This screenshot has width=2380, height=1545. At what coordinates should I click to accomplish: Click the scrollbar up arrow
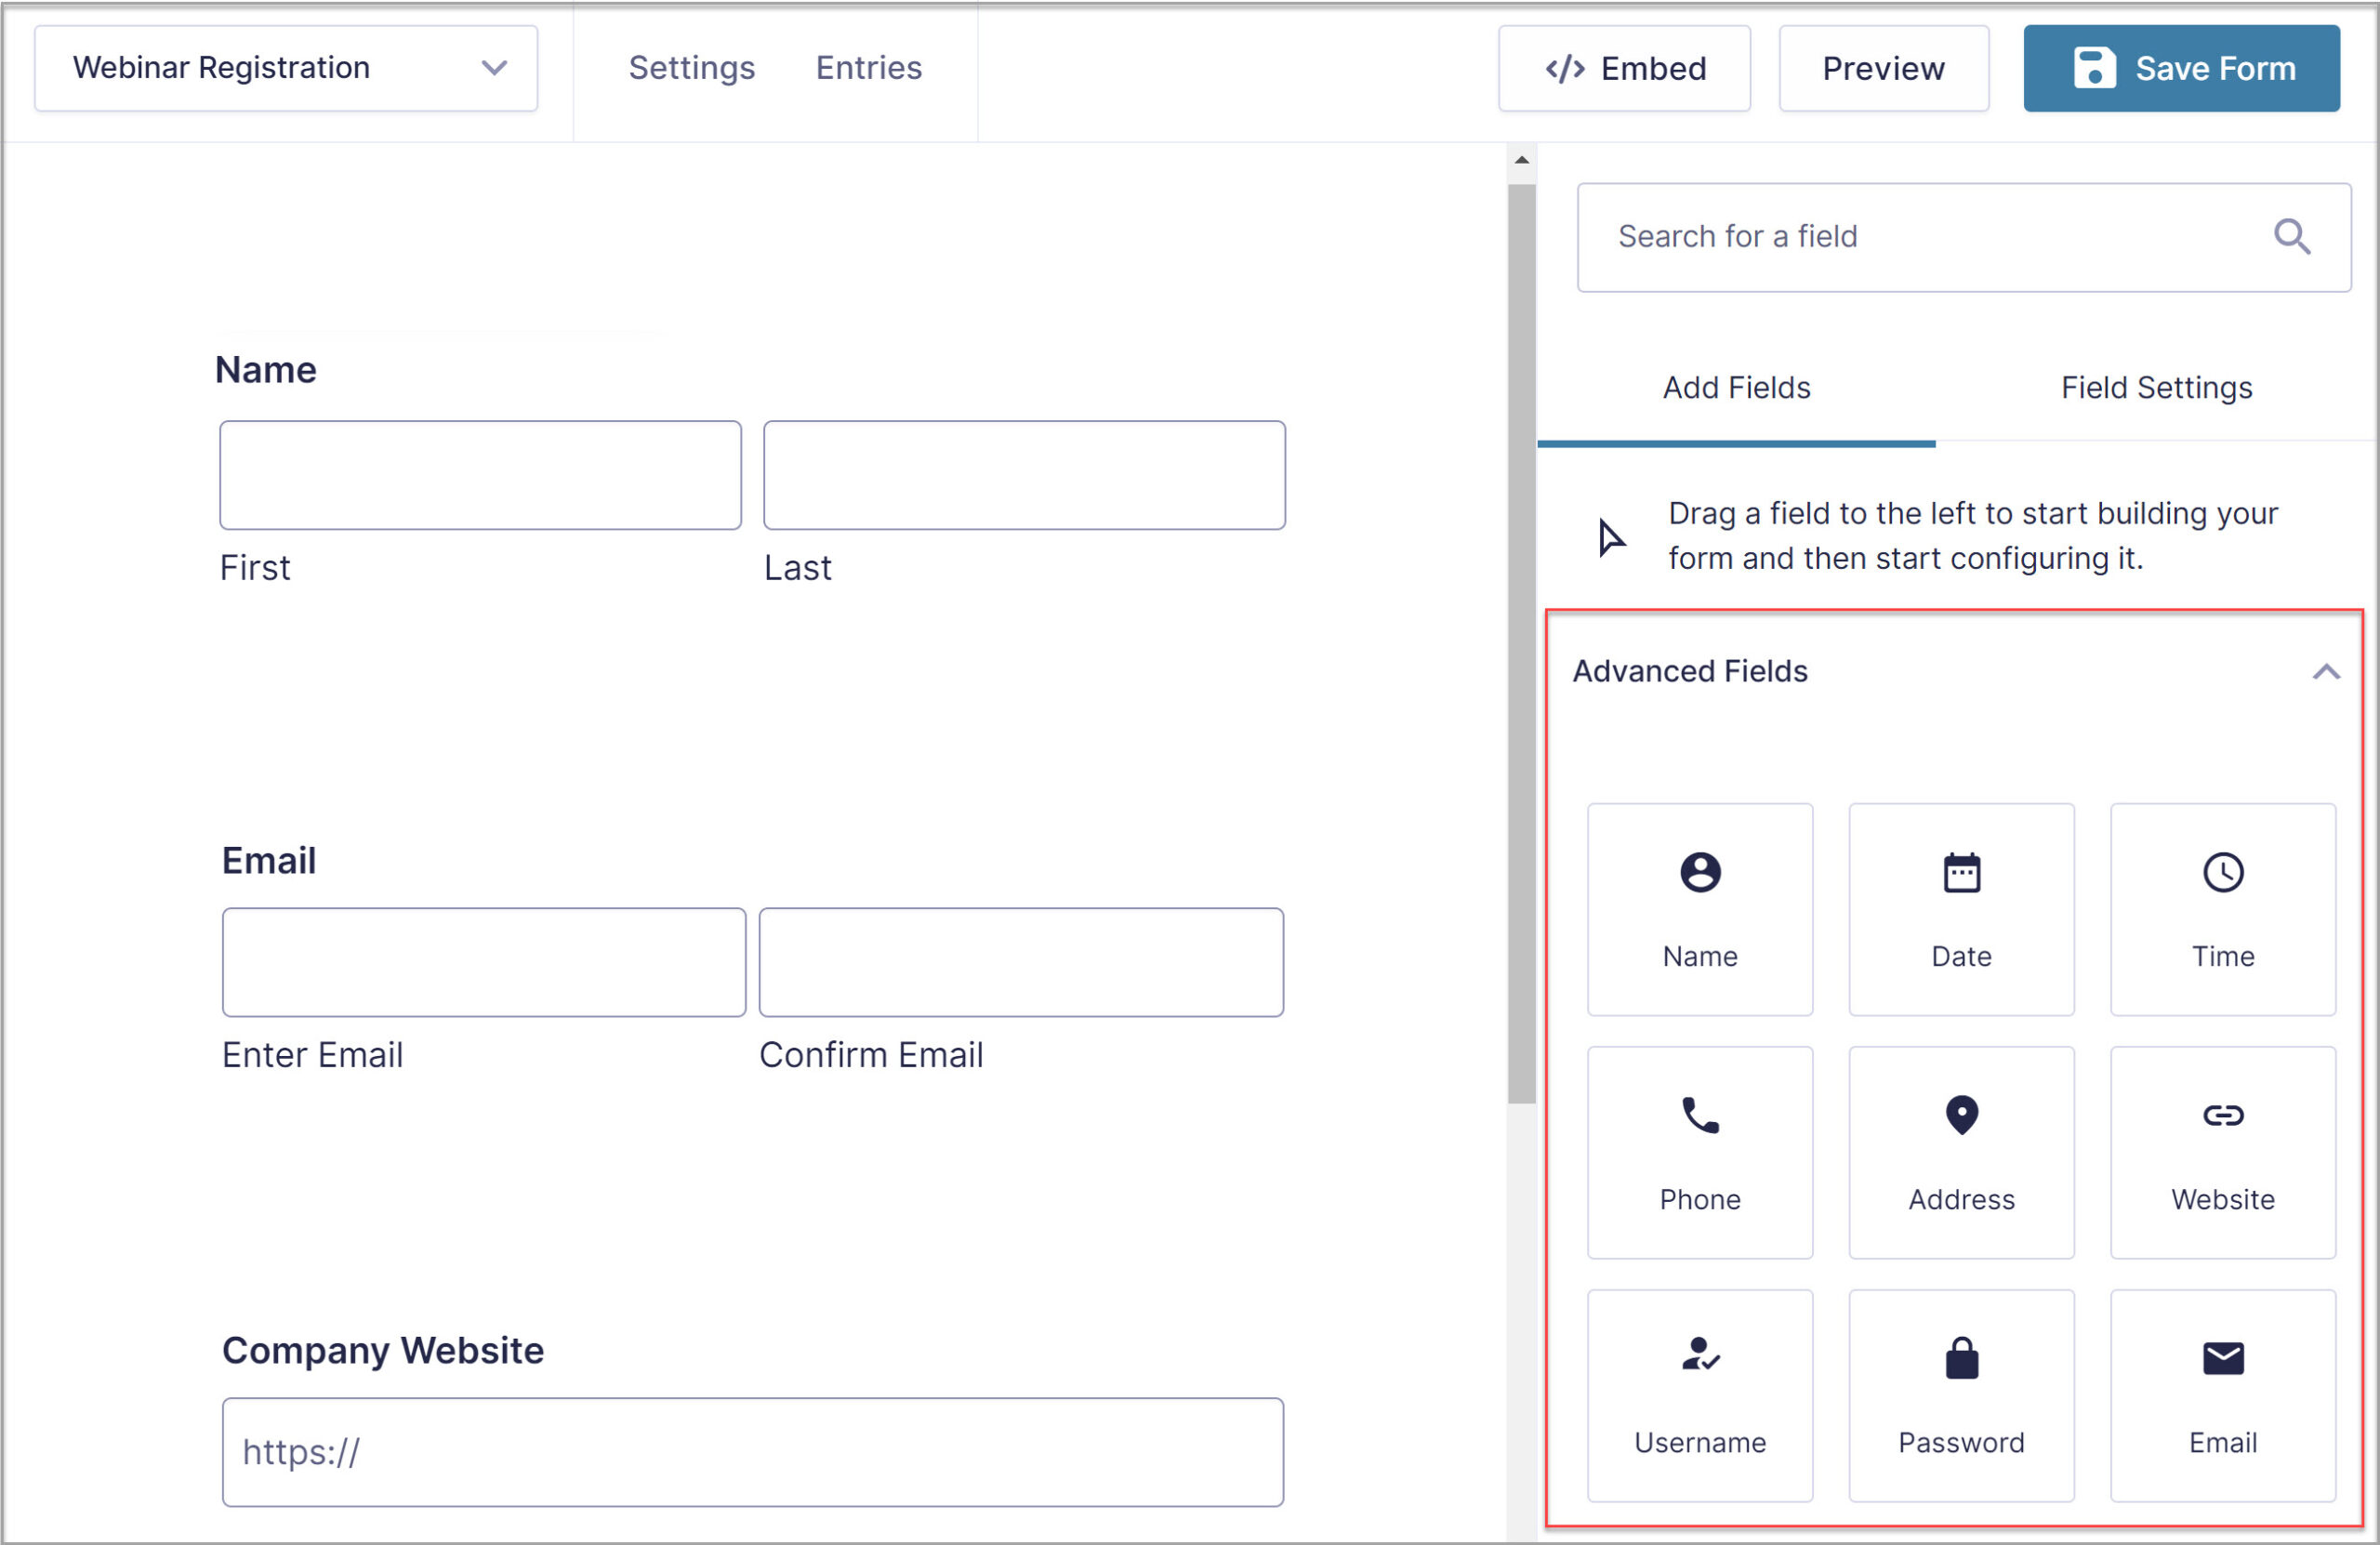click(1521, 160)
